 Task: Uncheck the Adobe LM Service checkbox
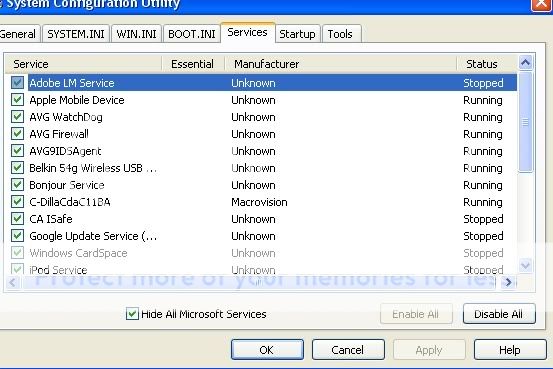tap(17, 83)
